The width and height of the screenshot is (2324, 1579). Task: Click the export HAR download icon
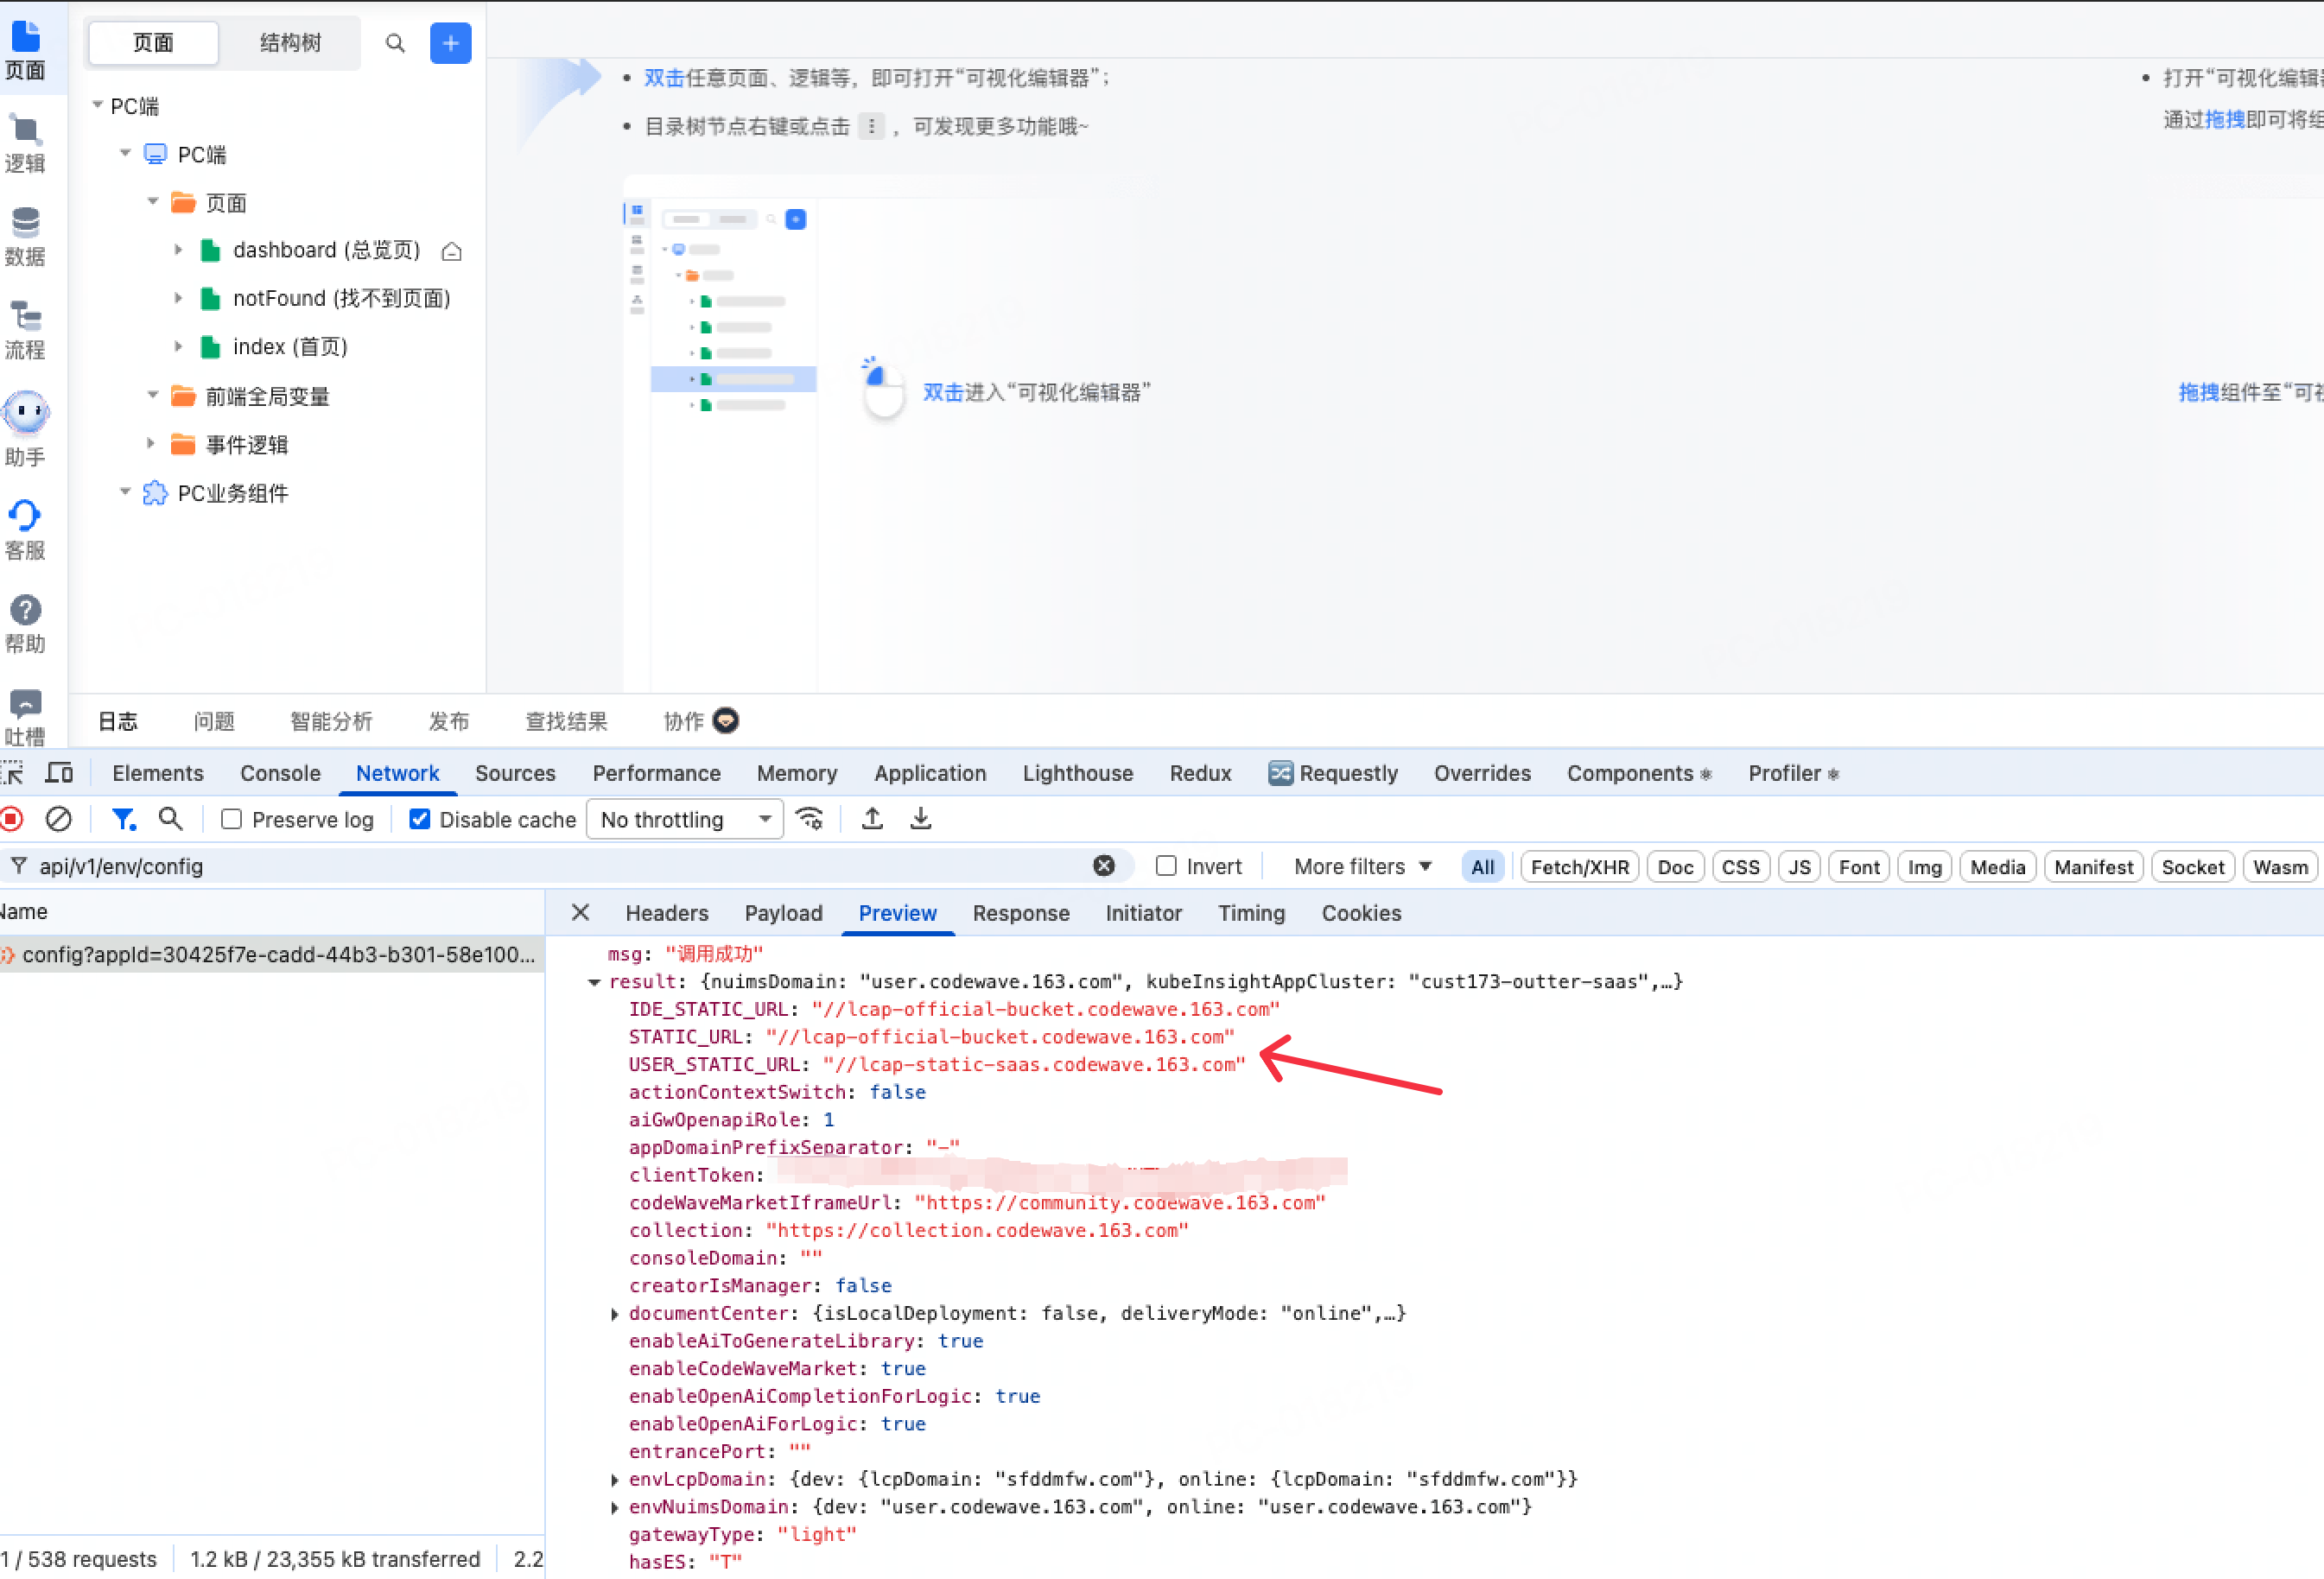(920, 819)
